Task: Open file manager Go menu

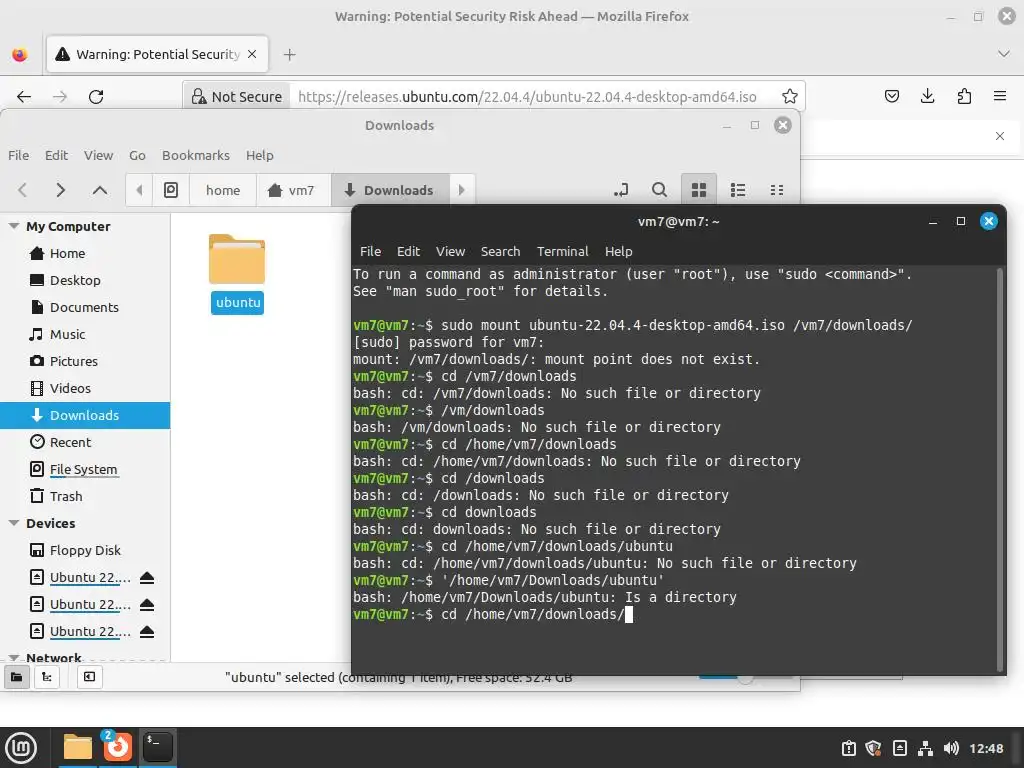Action: coord(137,155)
